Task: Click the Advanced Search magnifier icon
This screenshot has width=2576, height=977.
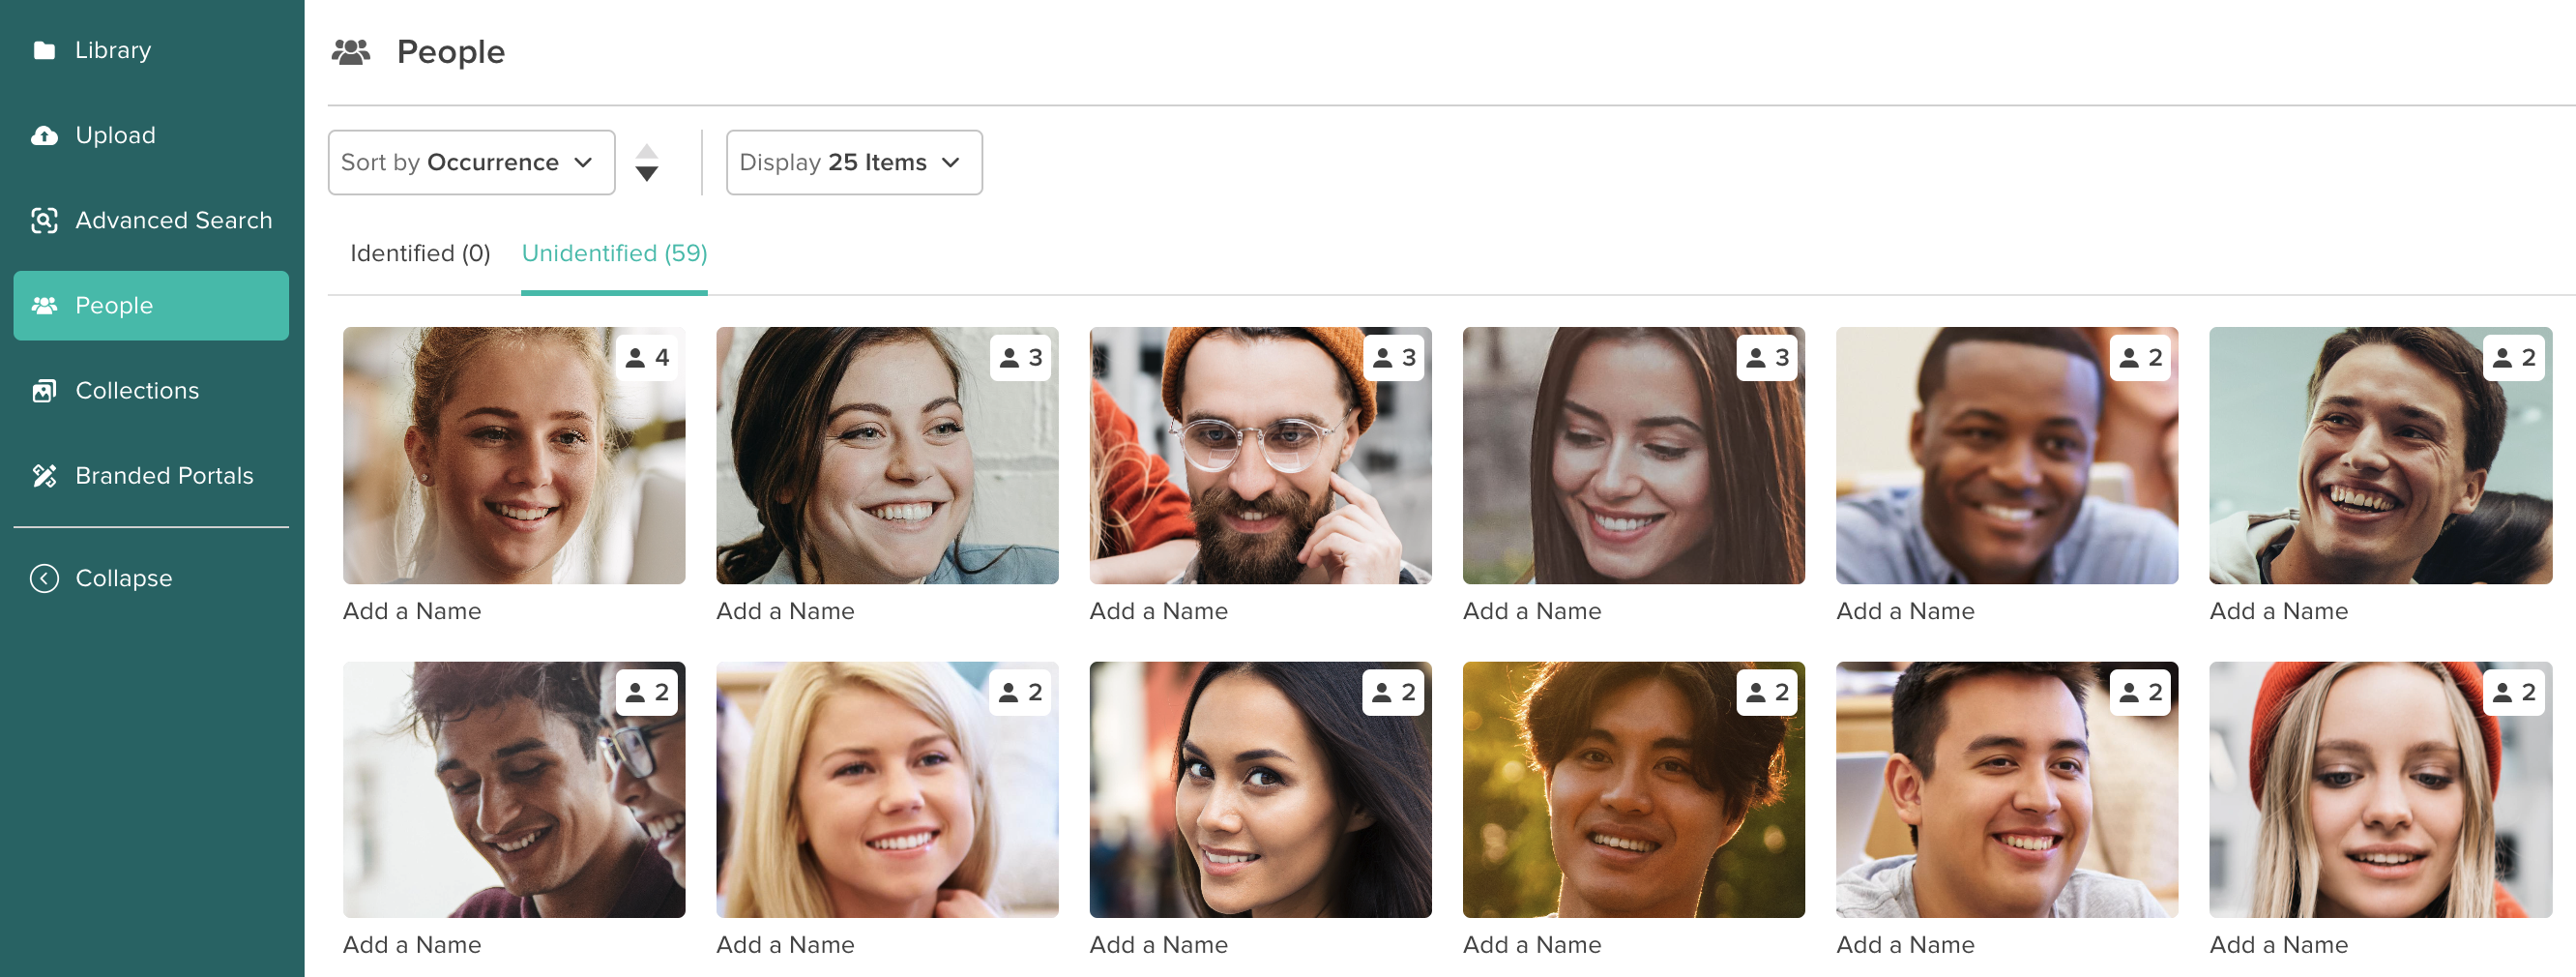Action: pos(44,220)
